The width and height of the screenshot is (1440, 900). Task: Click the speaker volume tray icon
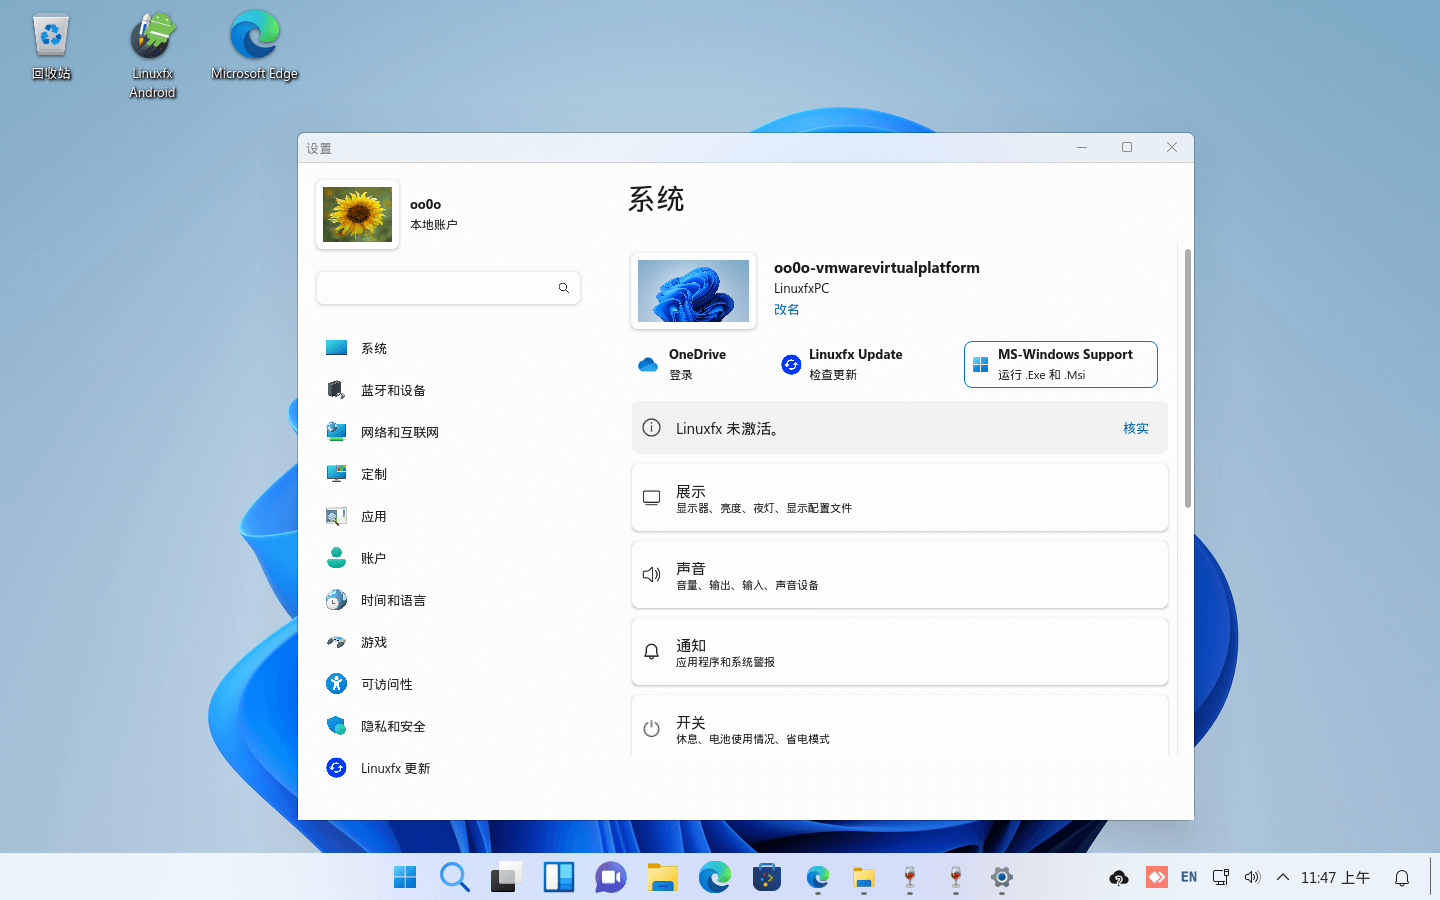[x=1252, y=876]
